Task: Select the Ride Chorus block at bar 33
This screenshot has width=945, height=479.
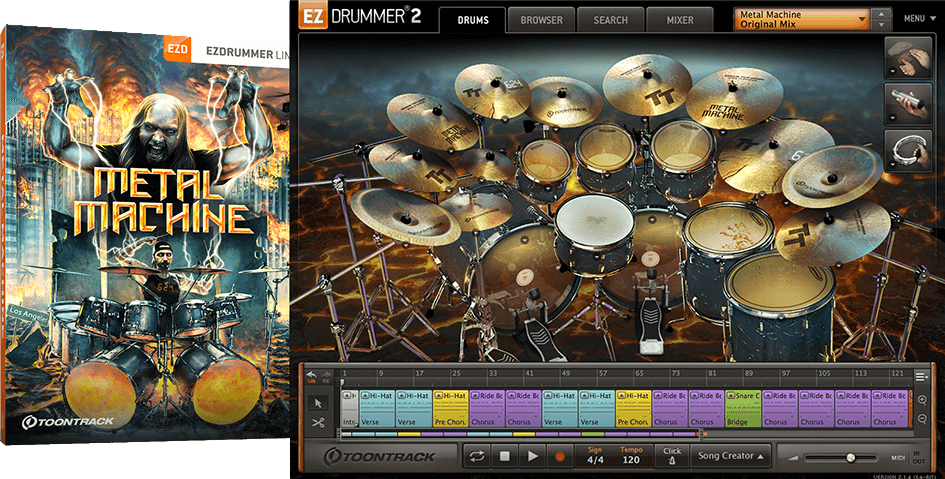Action: click(487, 409)
